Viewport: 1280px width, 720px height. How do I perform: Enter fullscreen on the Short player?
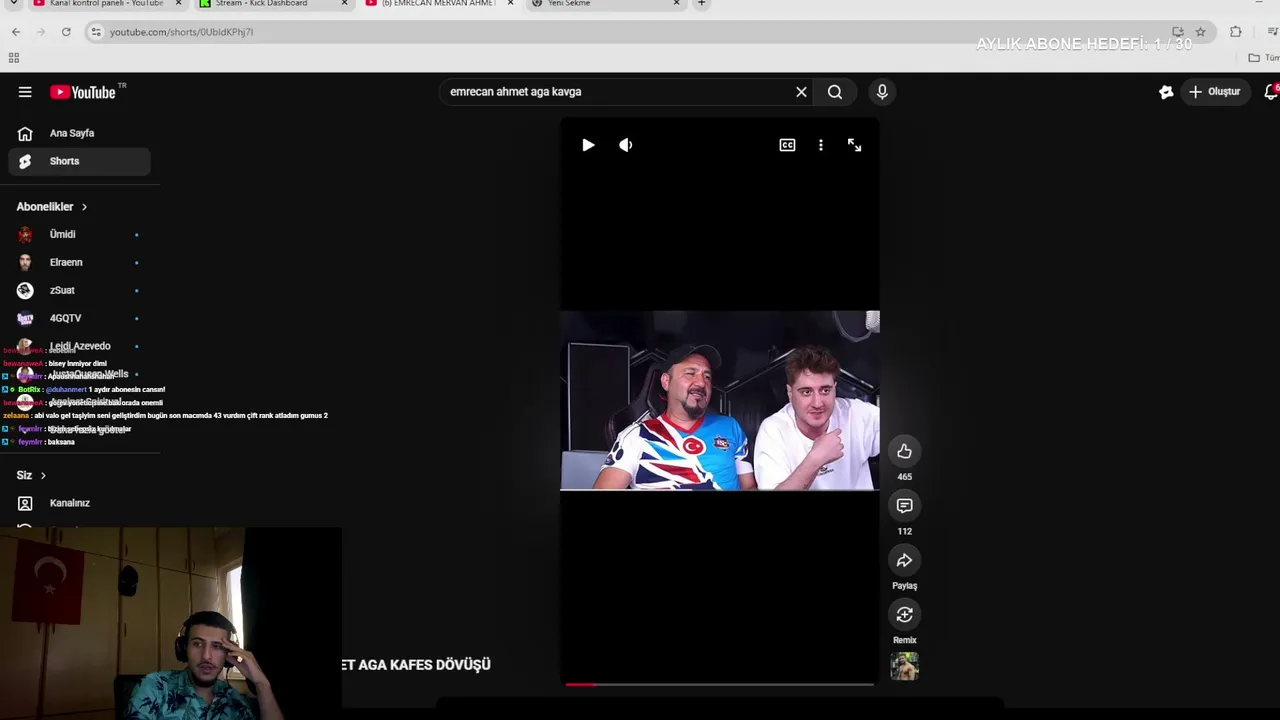click(854, 145)
